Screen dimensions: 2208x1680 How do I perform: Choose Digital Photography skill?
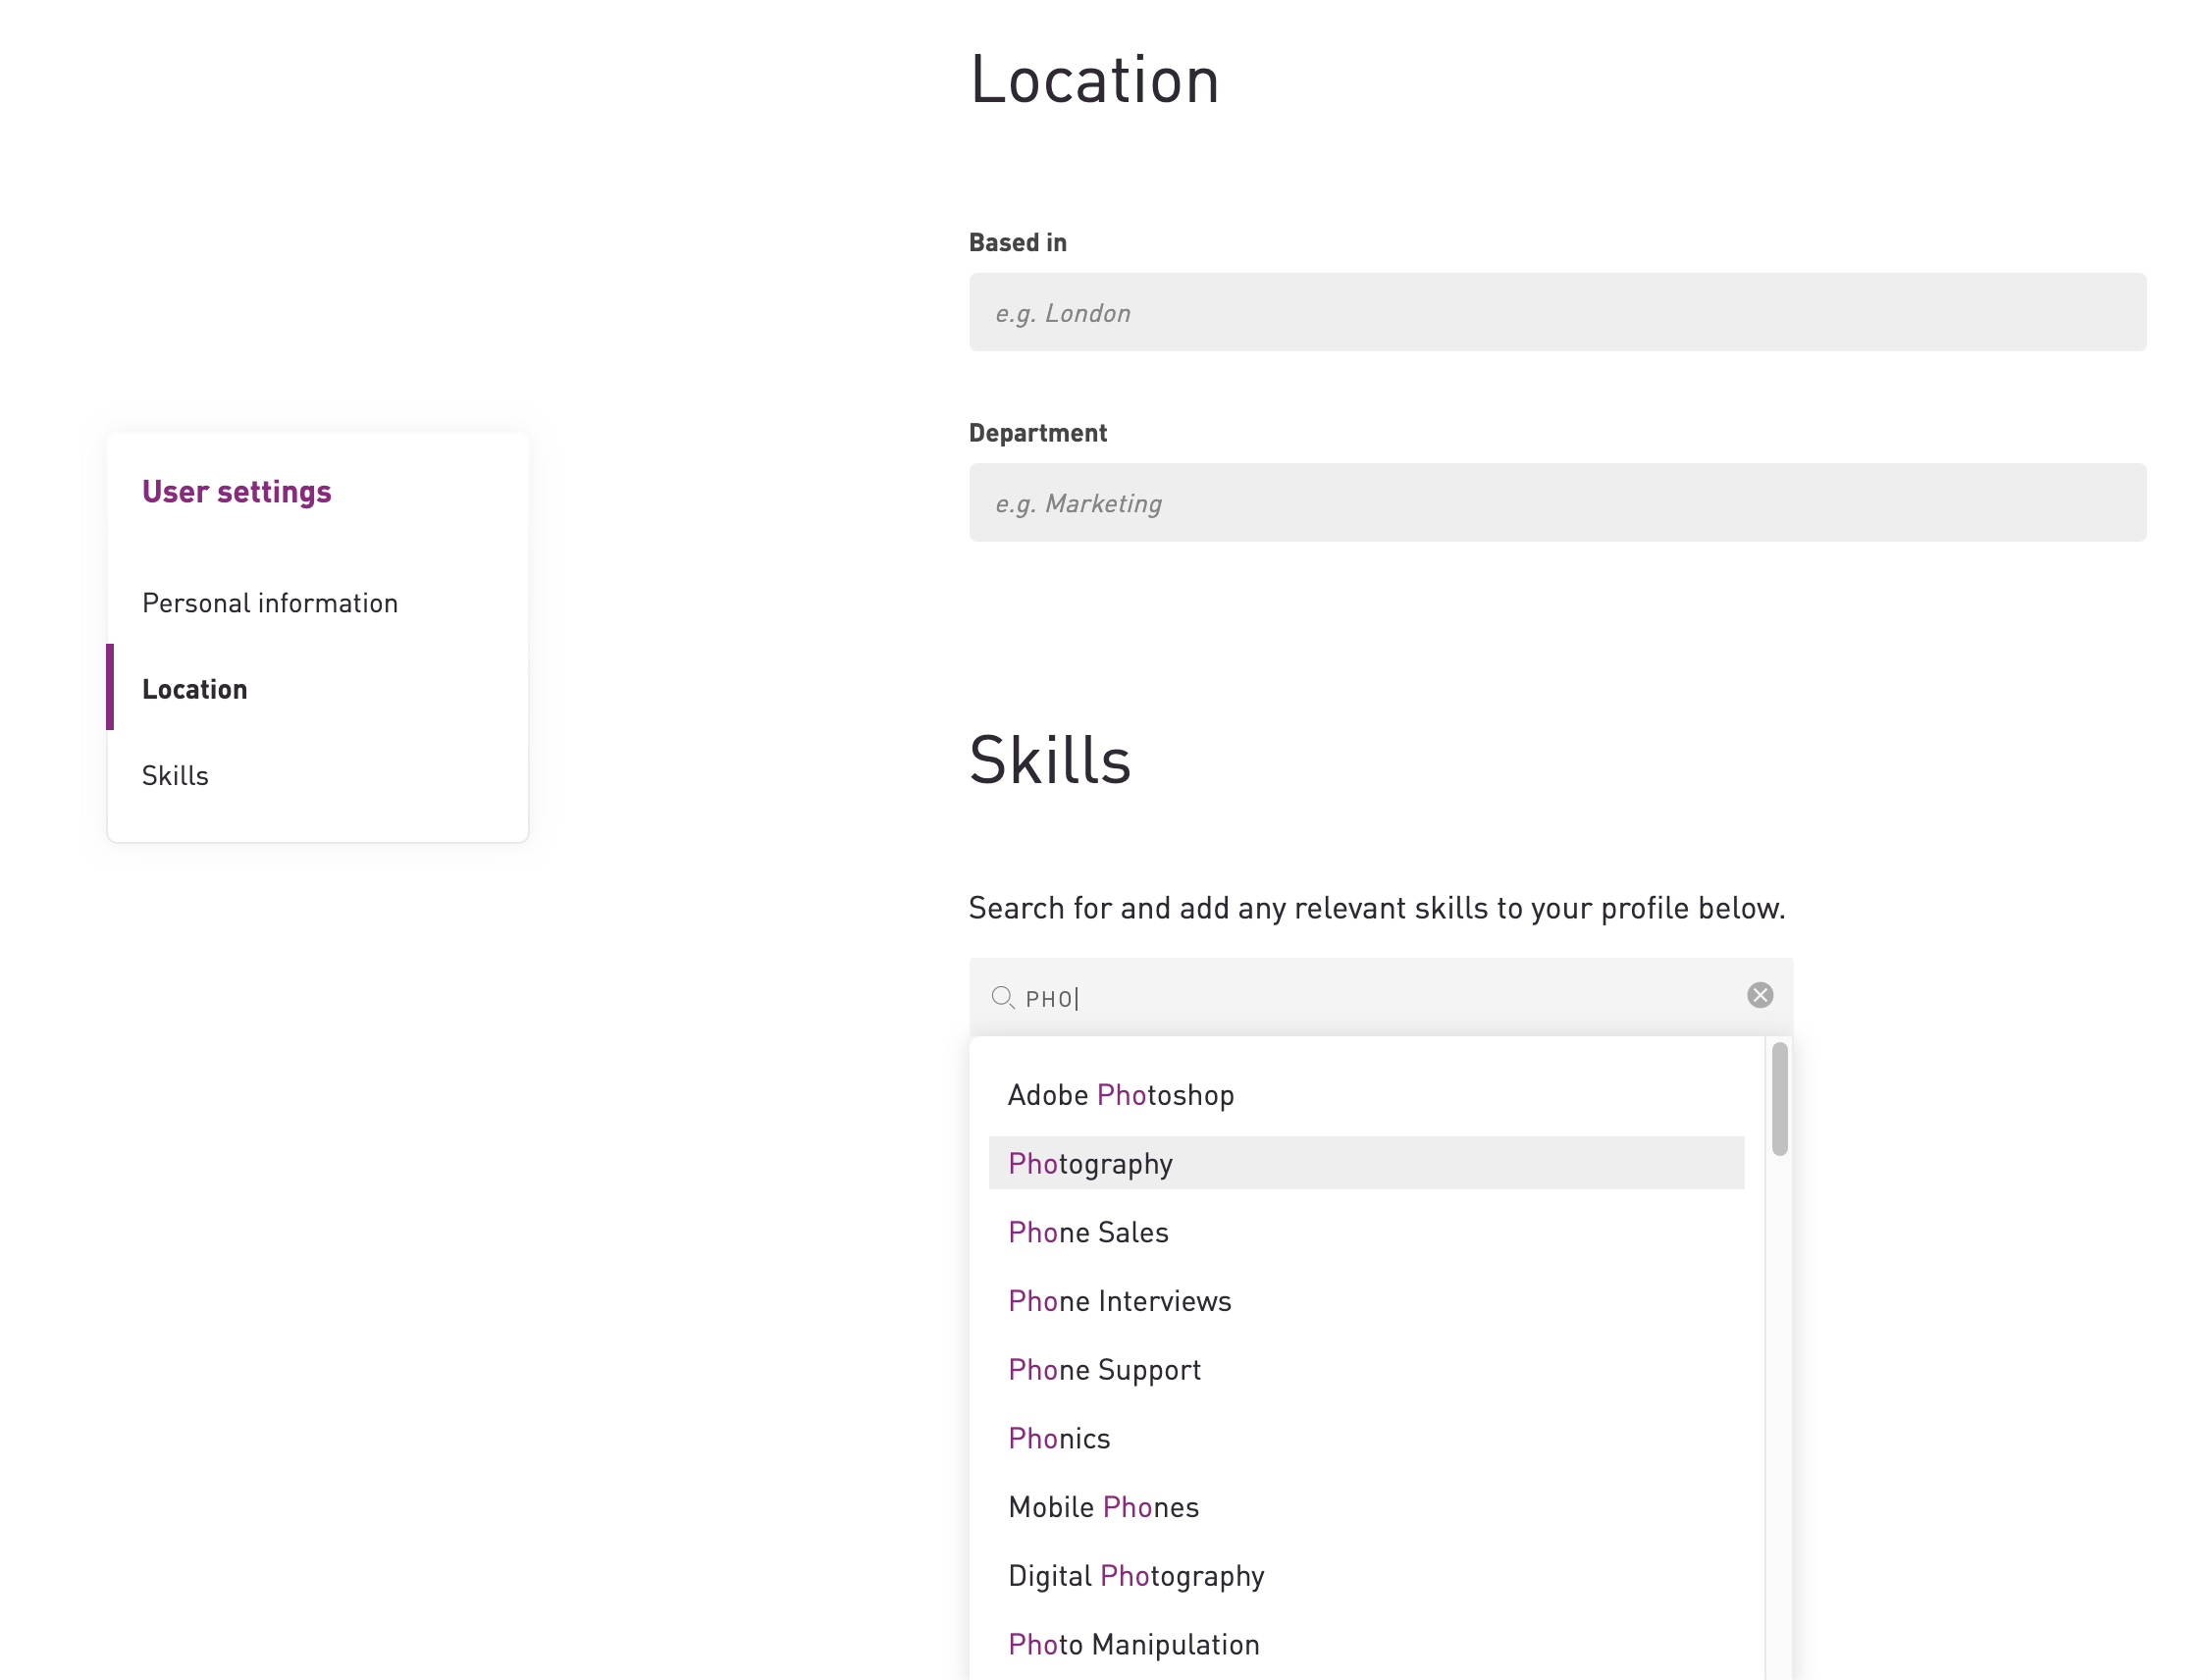coord(1136,1576)
